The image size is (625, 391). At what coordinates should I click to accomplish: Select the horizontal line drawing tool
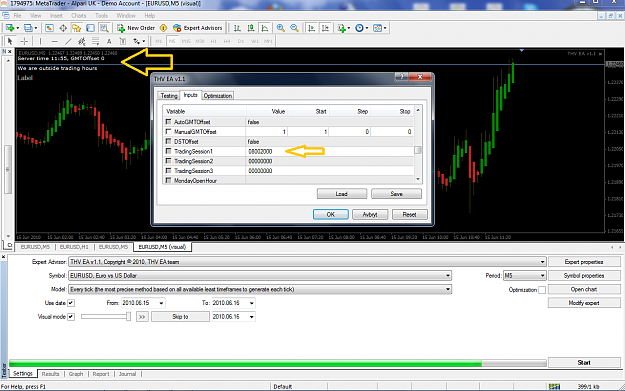[x=55, y=41]
